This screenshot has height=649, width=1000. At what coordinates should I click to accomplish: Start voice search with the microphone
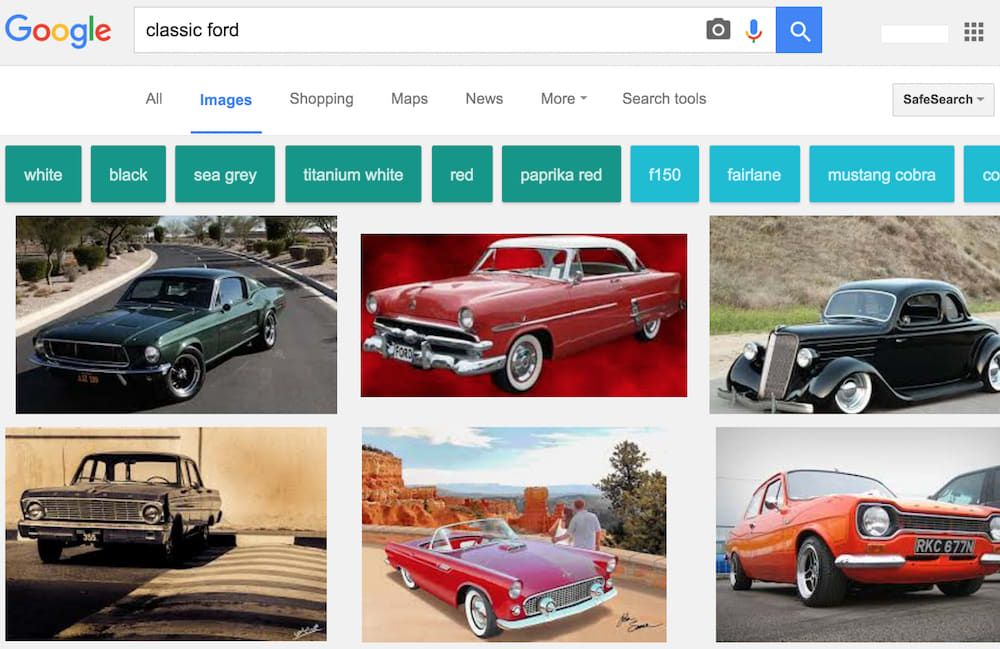pos(753,30)
